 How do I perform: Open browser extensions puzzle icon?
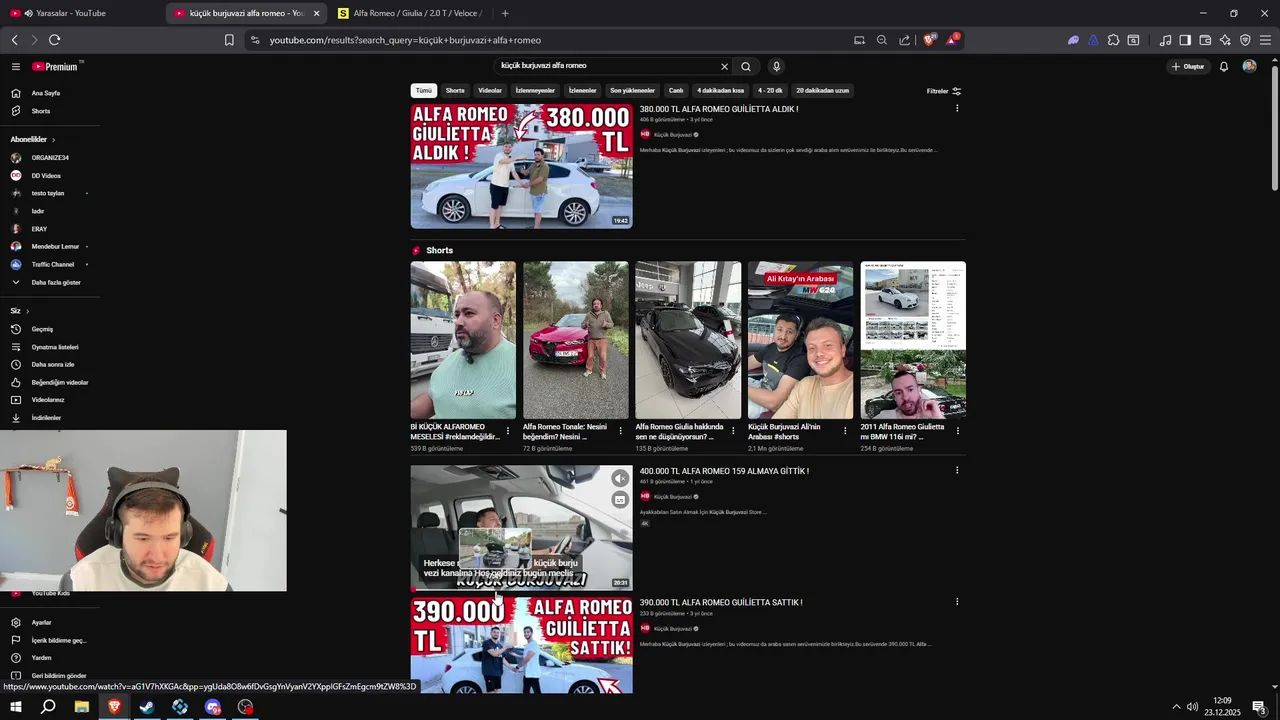coord(1113,40)
